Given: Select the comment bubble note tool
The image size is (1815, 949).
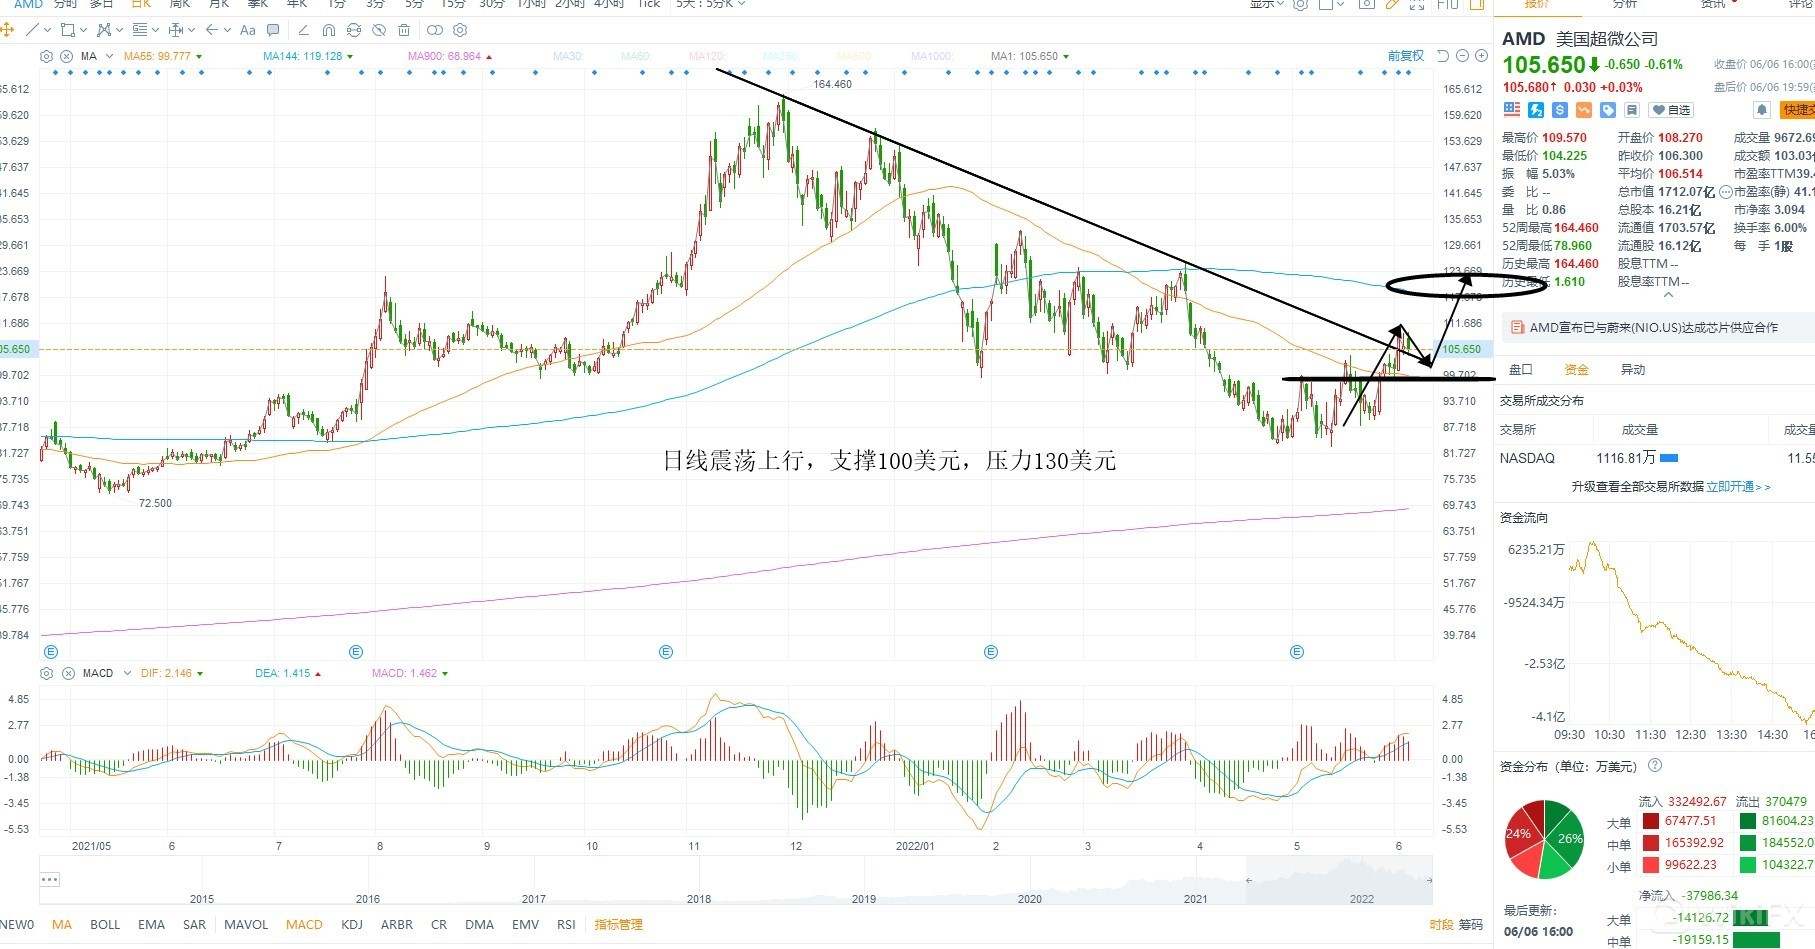Looking at the screenshot, I should (x=273, y=30).
